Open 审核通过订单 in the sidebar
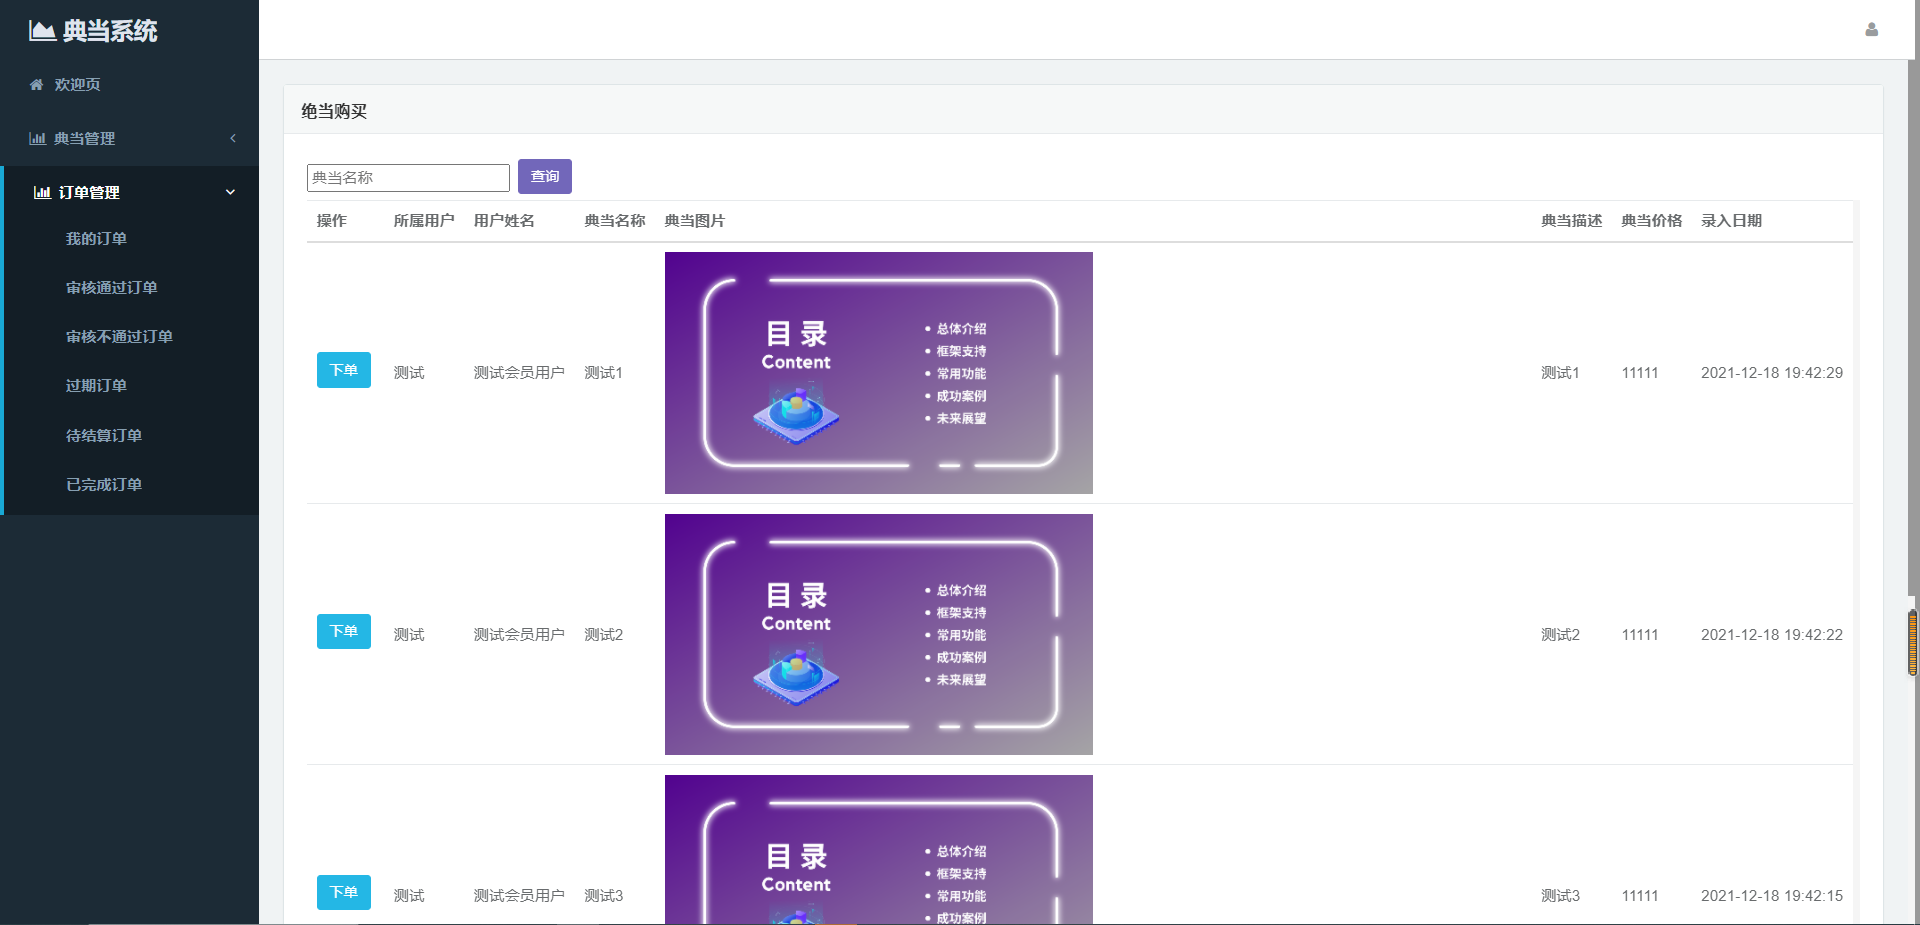Viewport: 1920px width, 925px height. [x=111, y=288]
